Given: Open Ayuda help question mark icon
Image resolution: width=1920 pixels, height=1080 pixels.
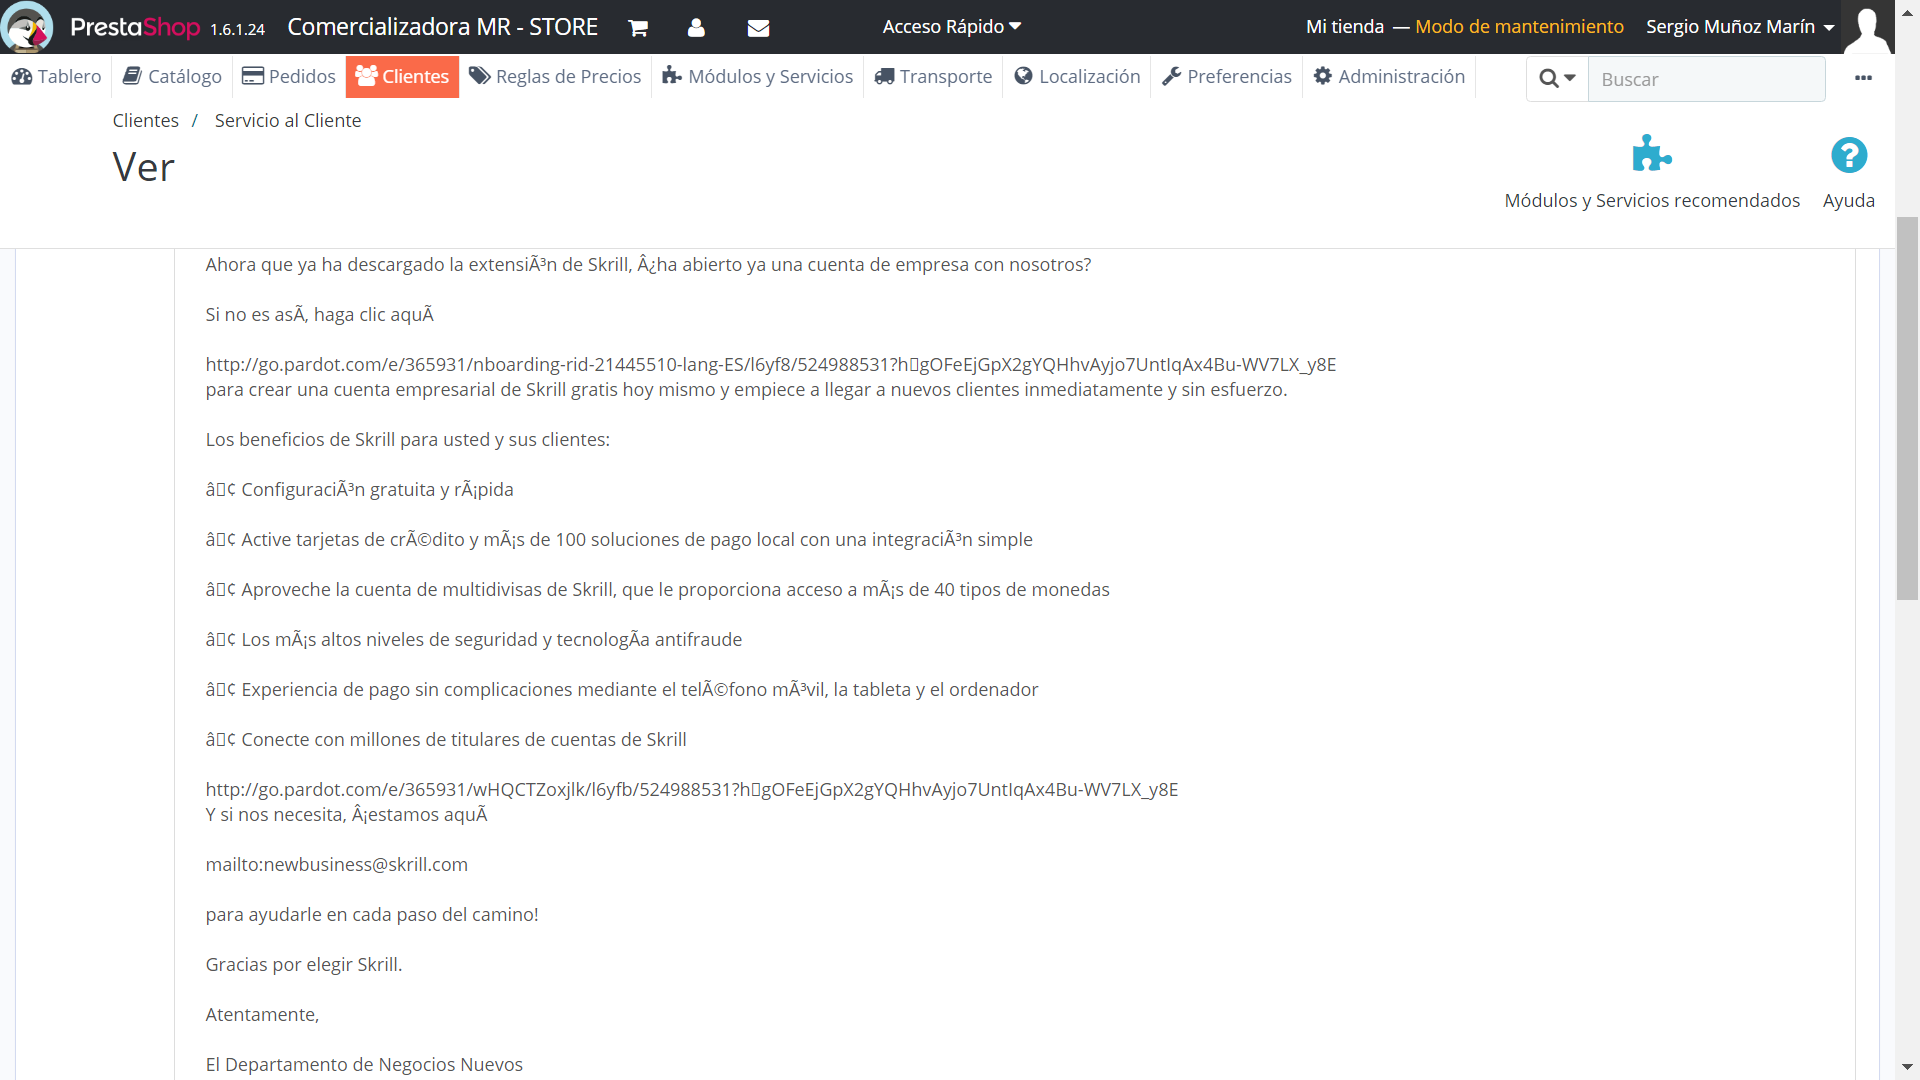Looking at the screenshot, I should tap(1848, 155).
